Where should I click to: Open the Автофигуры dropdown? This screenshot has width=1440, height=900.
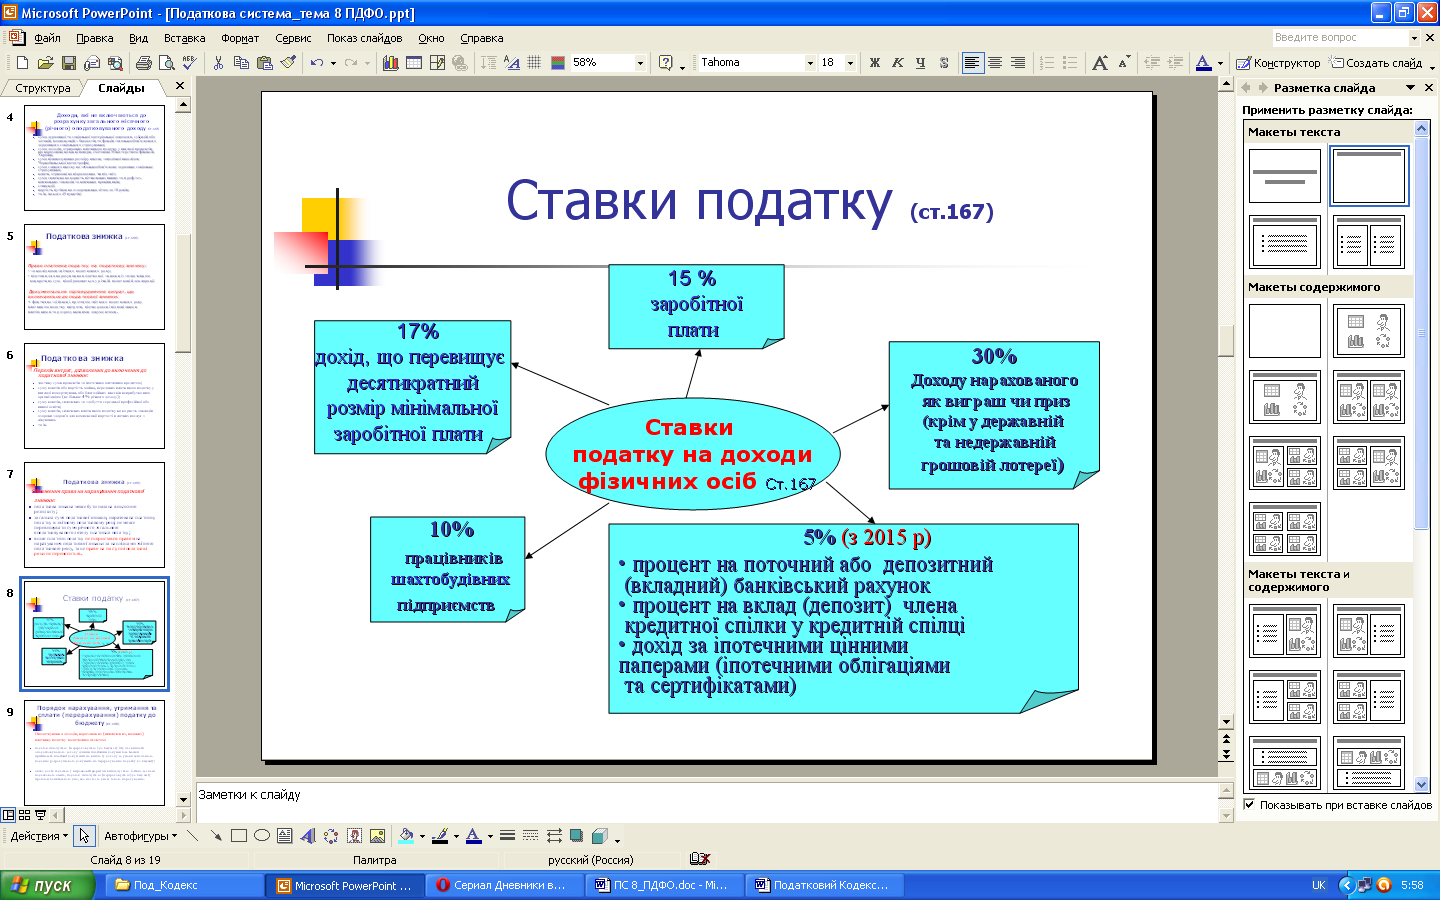[x=140, y=836]
